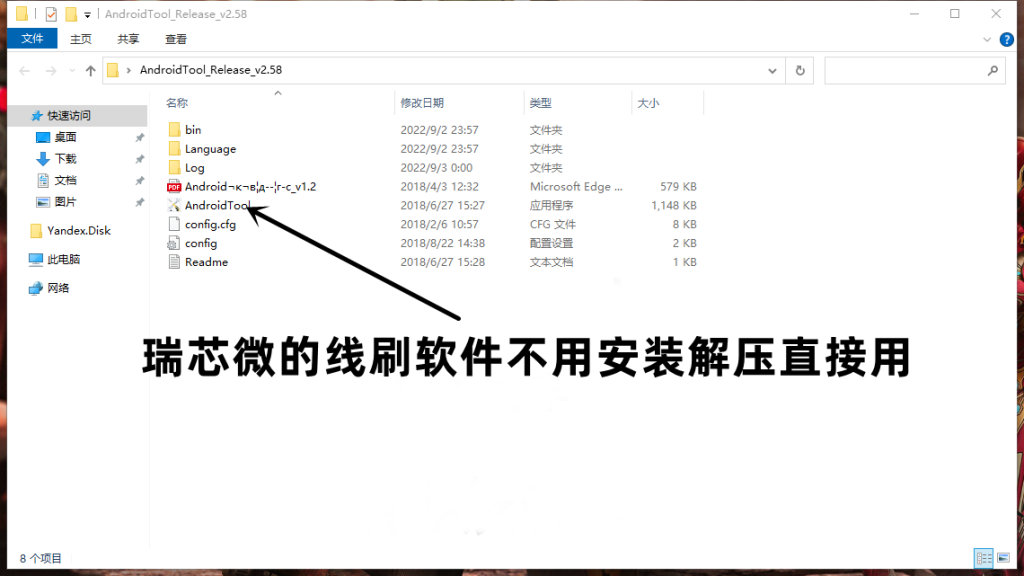Image resolution: width=1024 pixels, height=576 pixels.
Task: Switch to details view in status bar
Action: pos(983,558)
